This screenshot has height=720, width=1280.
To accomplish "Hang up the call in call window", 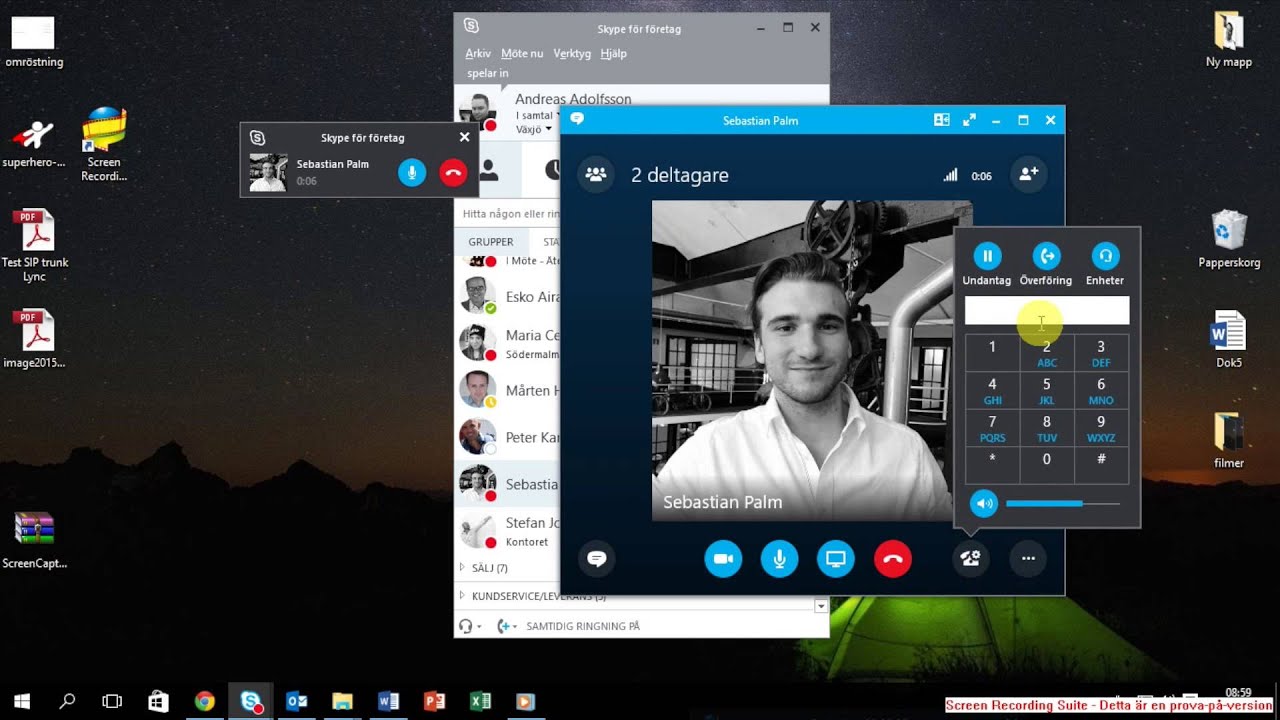I will coord(893,559).
